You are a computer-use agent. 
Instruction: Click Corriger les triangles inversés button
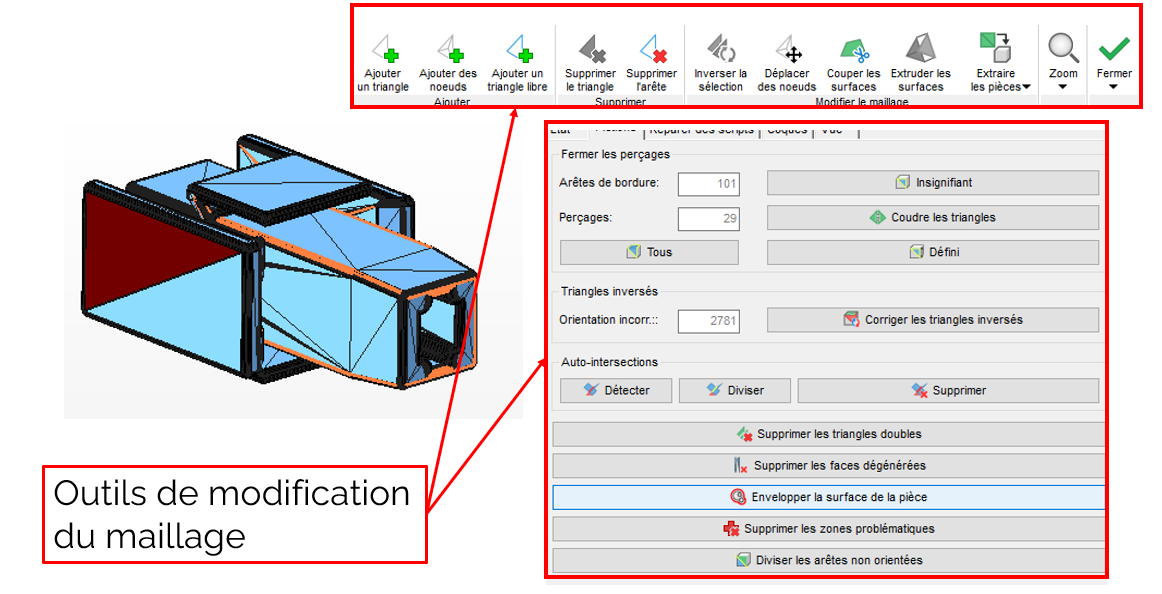pos(932,320)
